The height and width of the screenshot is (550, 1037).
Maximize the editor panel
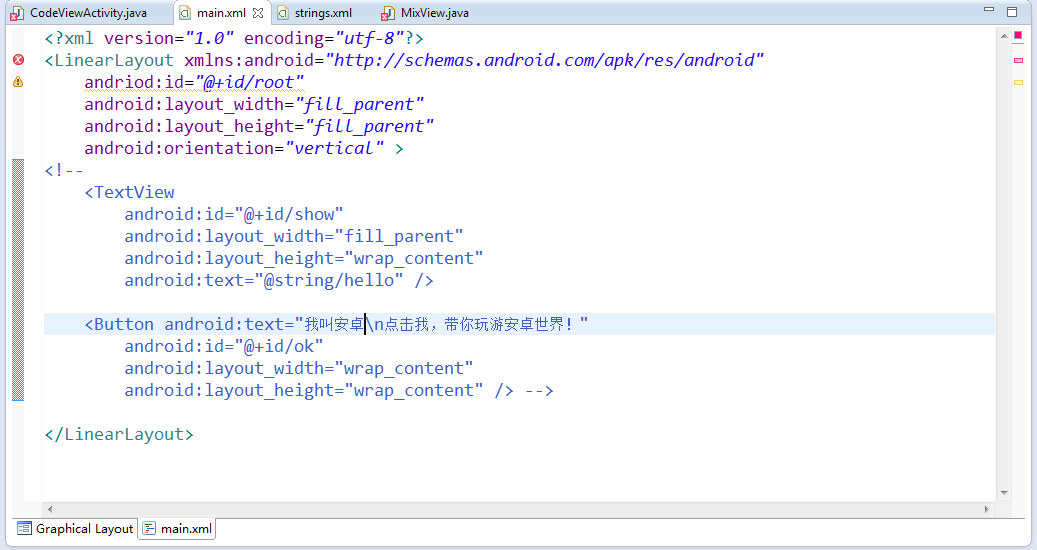pyautogui.click(x=1012, y=12)
